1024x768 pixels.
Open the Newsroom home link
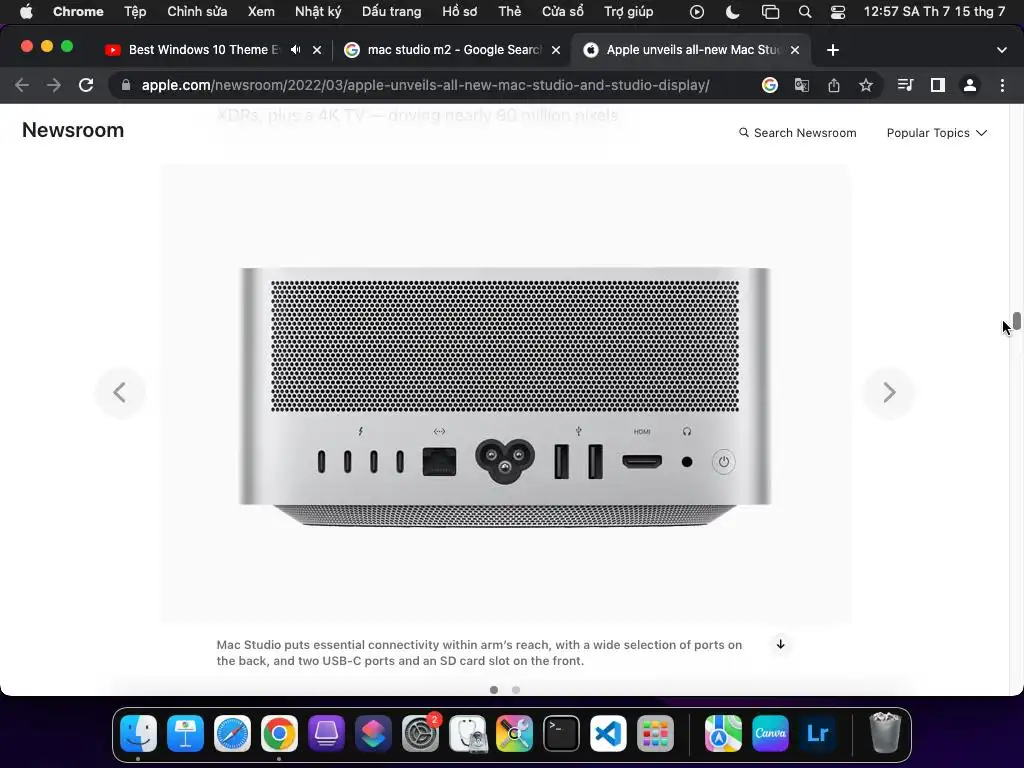point(73,130)
